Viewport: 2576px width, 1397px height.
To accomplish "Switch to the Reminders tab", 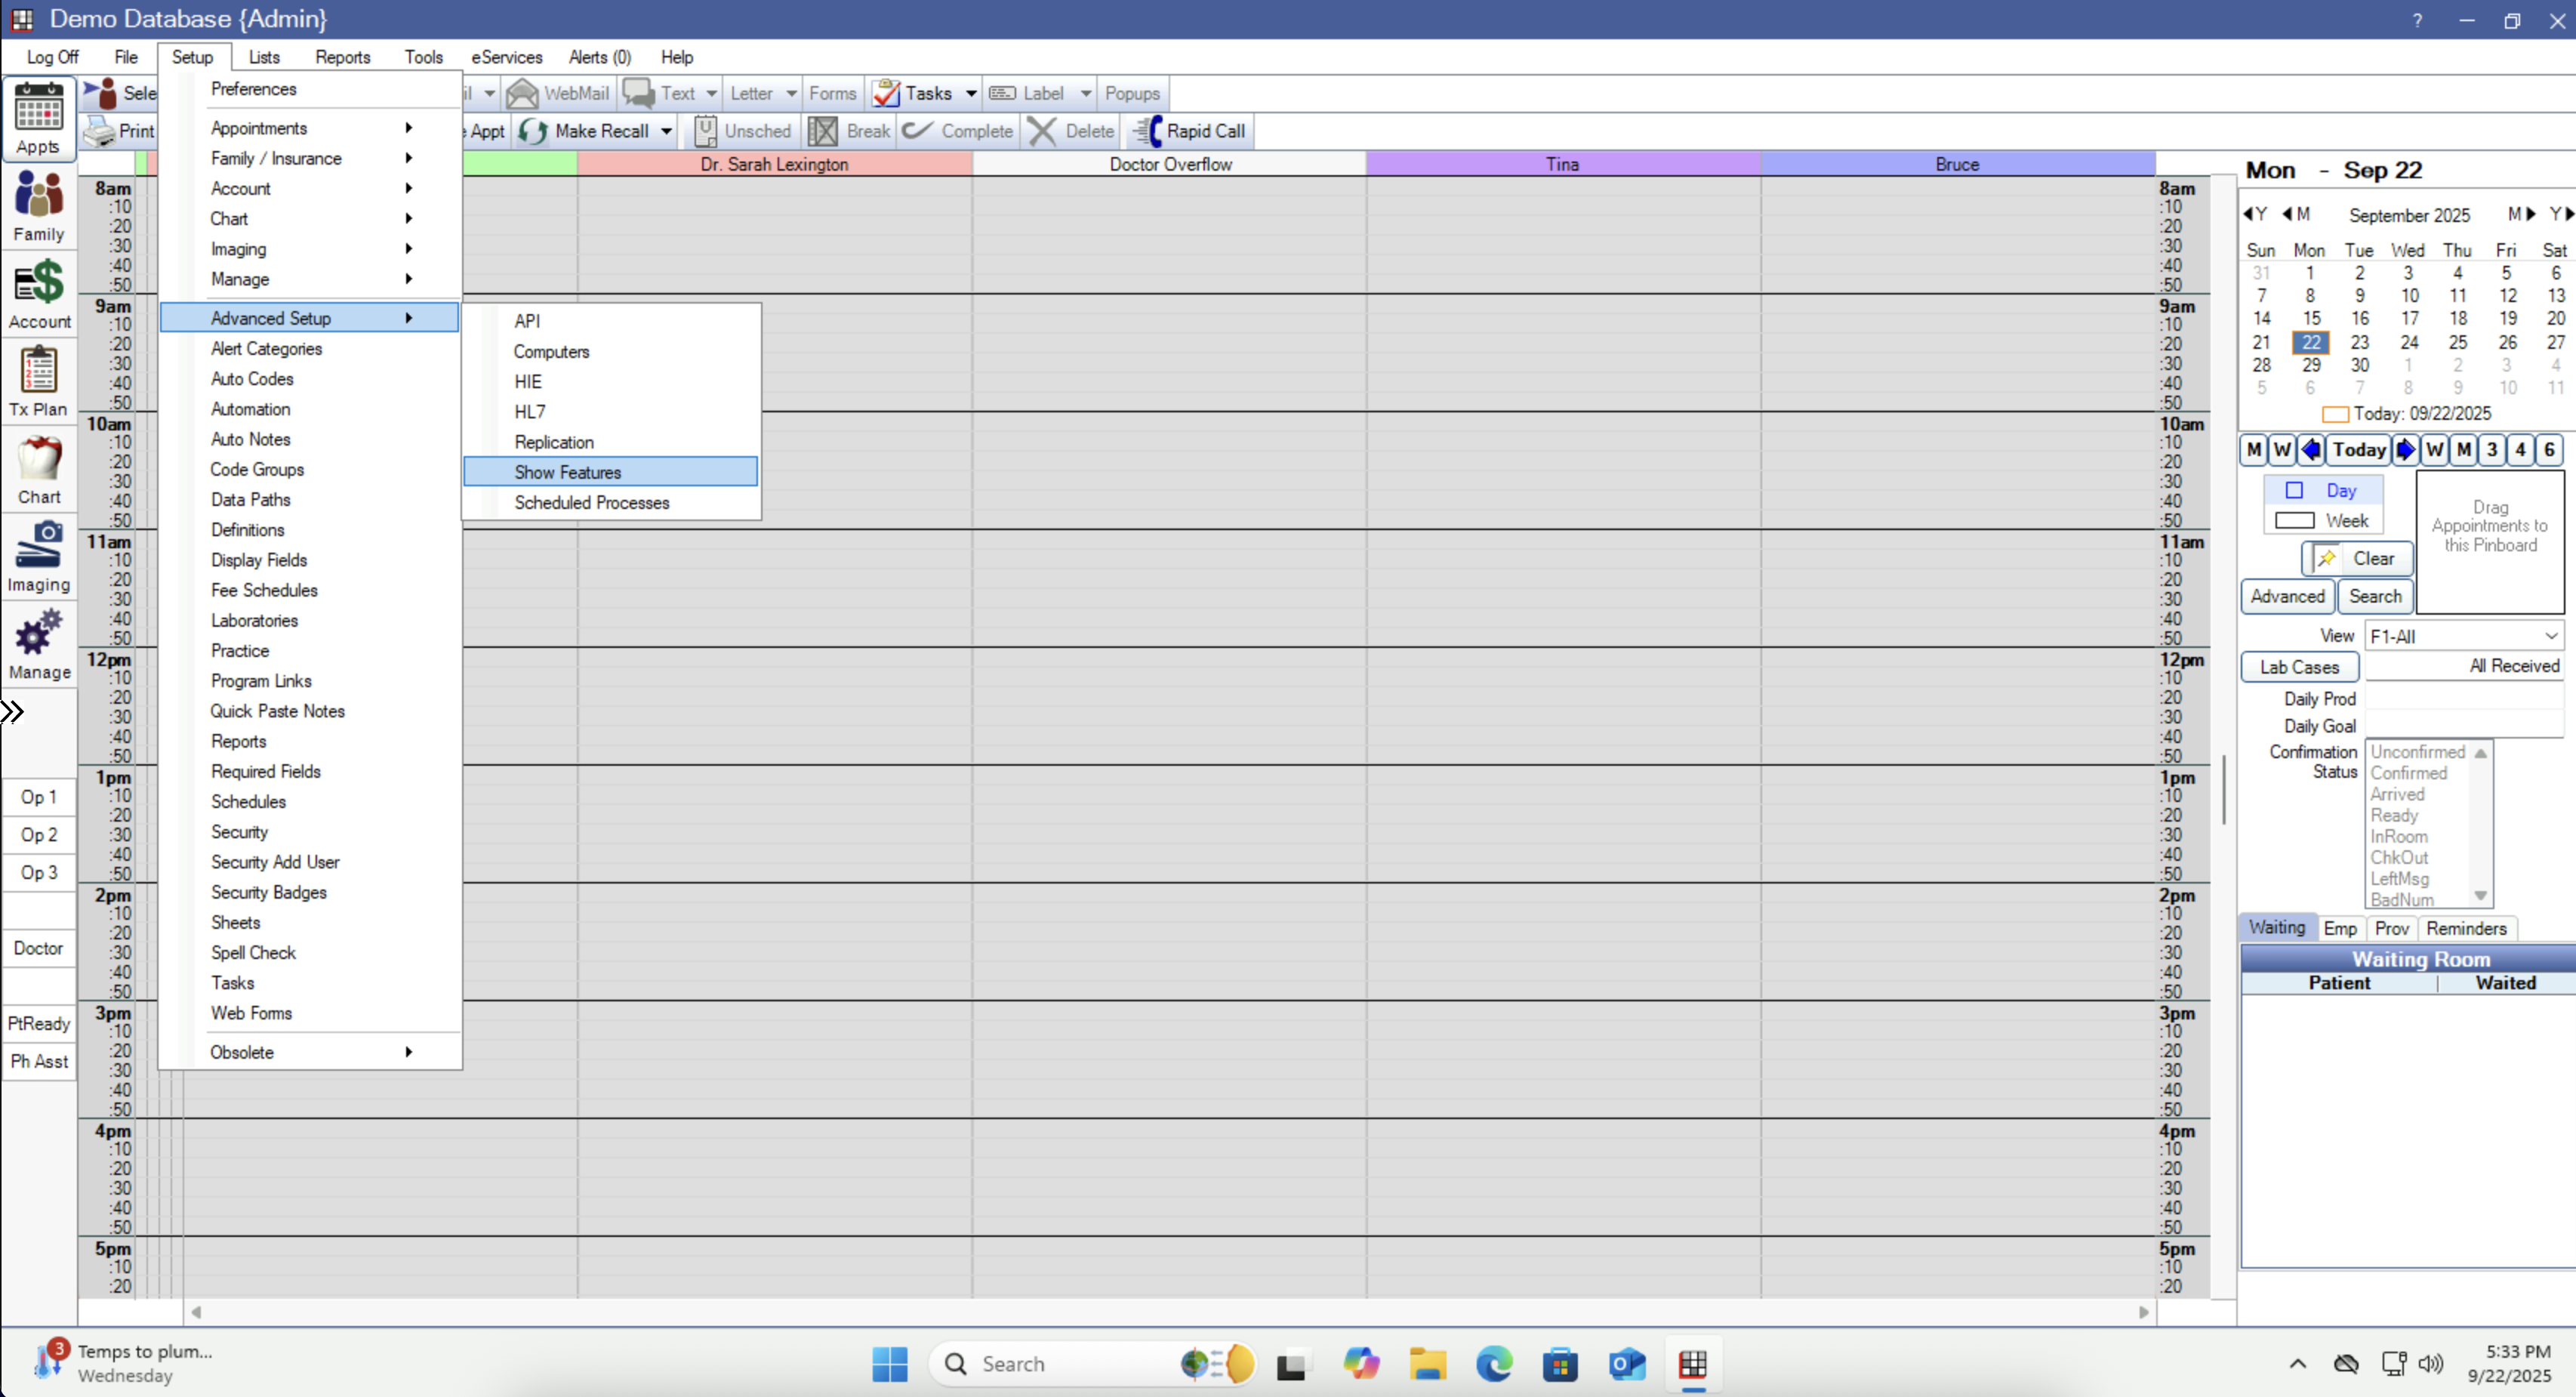I will (x=2466, y=928).
